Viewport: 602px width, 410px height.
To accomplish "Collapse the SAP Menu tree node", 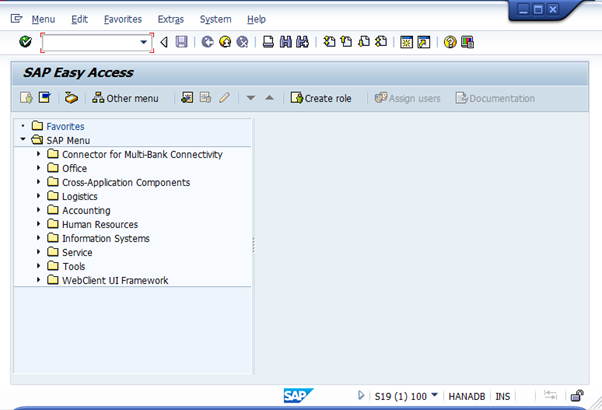I will (23, 140).
